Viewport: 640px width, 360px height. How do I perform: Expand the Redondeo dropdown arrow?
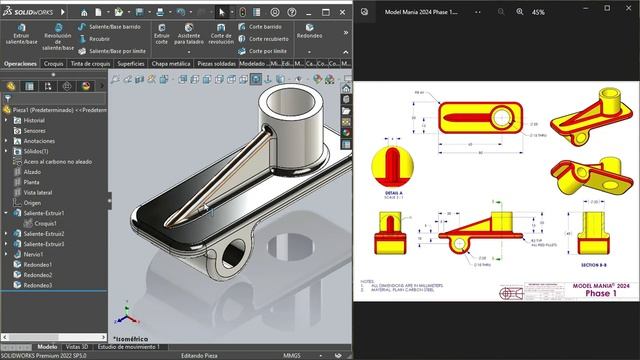click(309, 52)
